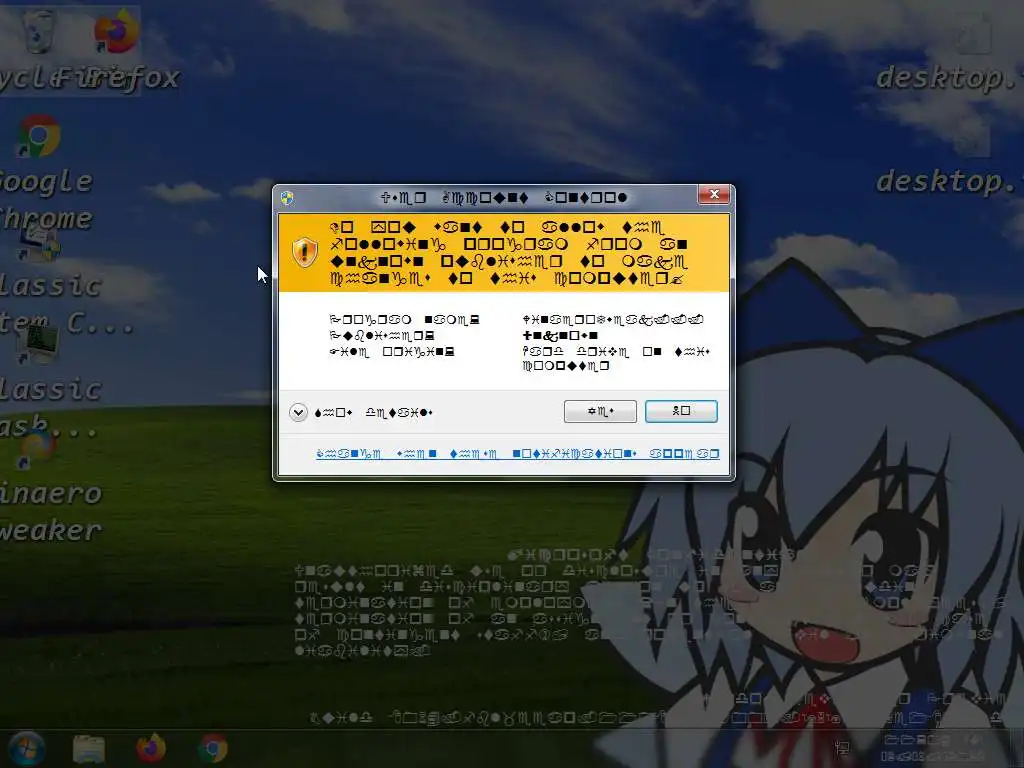The width and height of the screenshot is (1024, 768).
Task: Launch Firefox from the taskbar
Action: pyautogui.click(x=151, y=748)
